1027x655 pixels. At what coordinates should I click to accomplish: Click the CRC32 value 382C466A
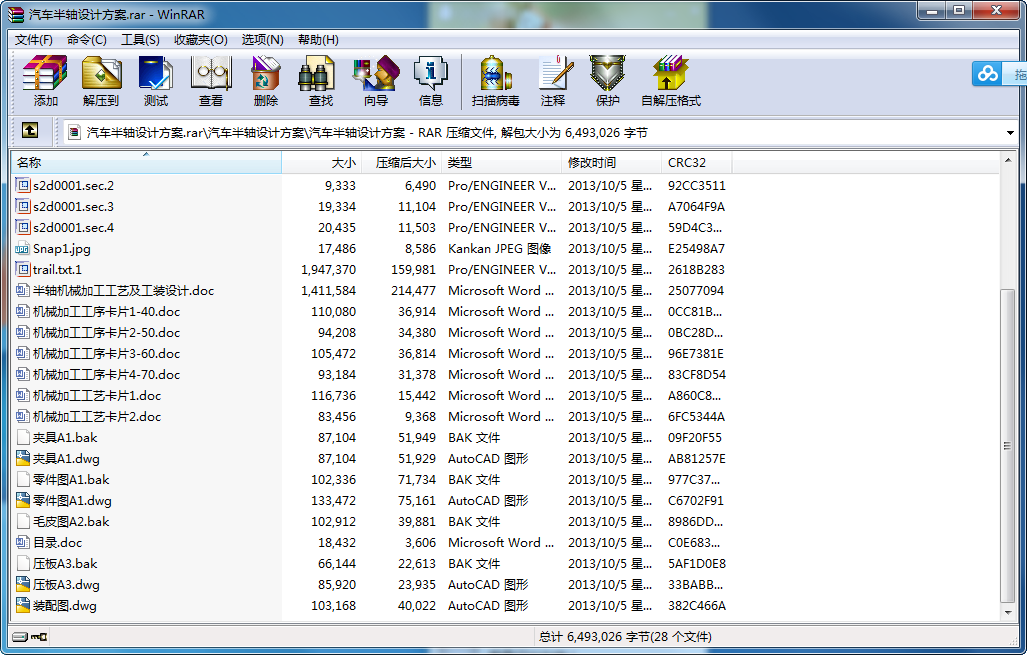coord(696,605)
